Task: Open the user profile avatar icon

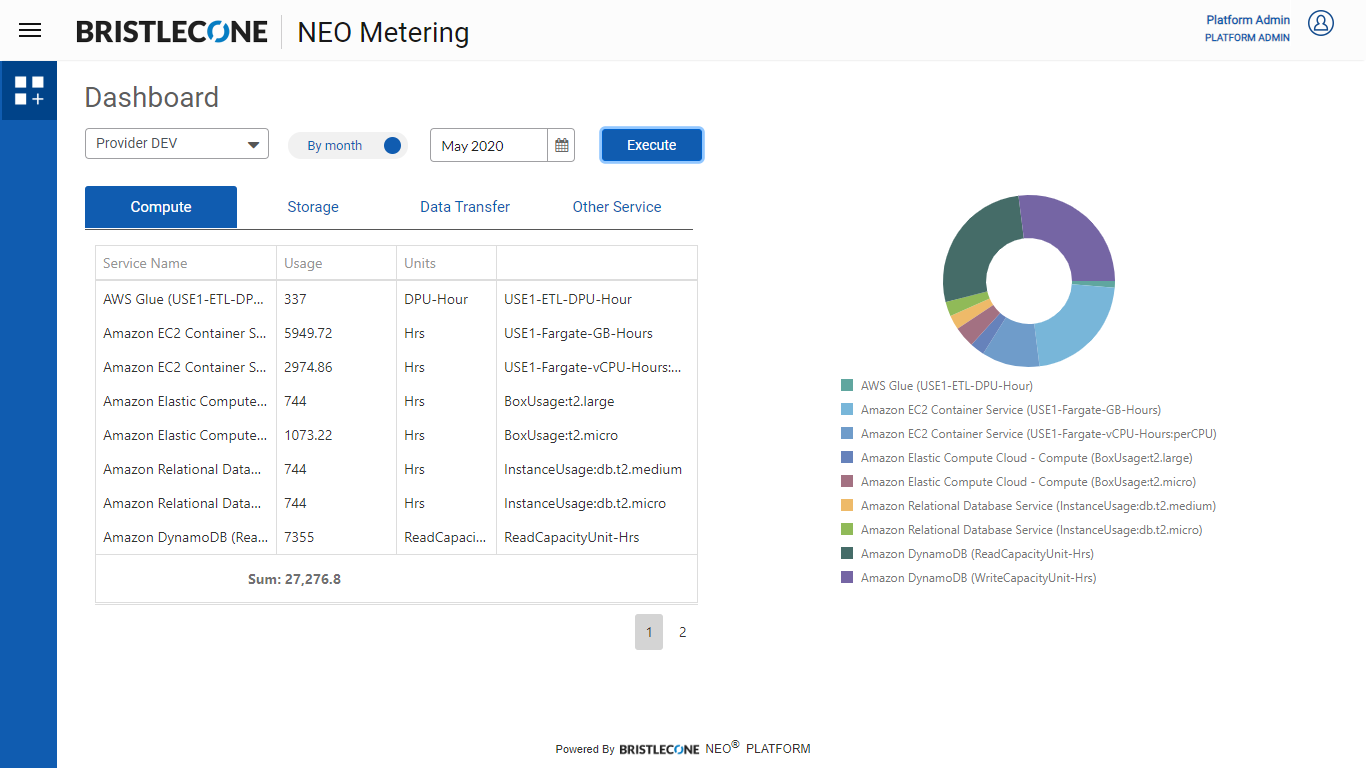Action: point(1321,24)
